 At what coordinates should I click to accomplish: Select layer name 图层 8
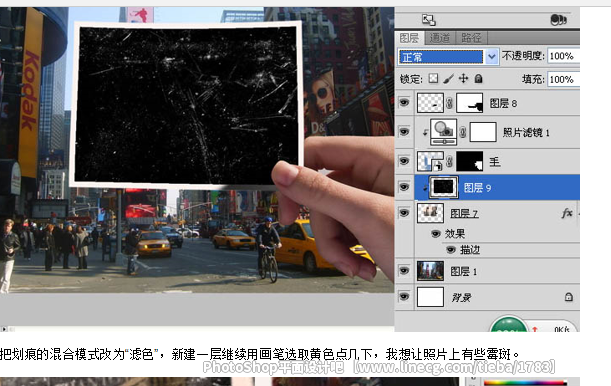[x=503, y=103]
